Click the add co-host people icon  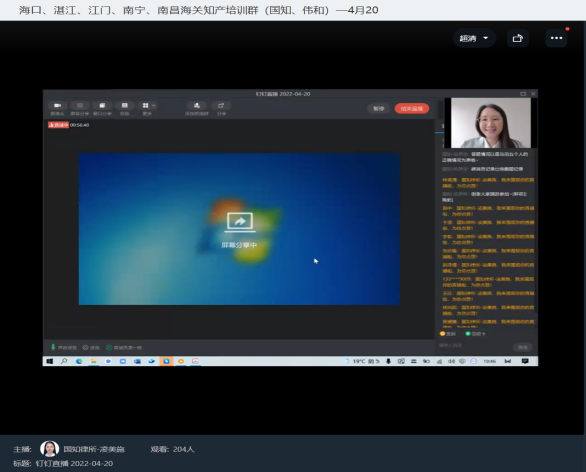197,106
